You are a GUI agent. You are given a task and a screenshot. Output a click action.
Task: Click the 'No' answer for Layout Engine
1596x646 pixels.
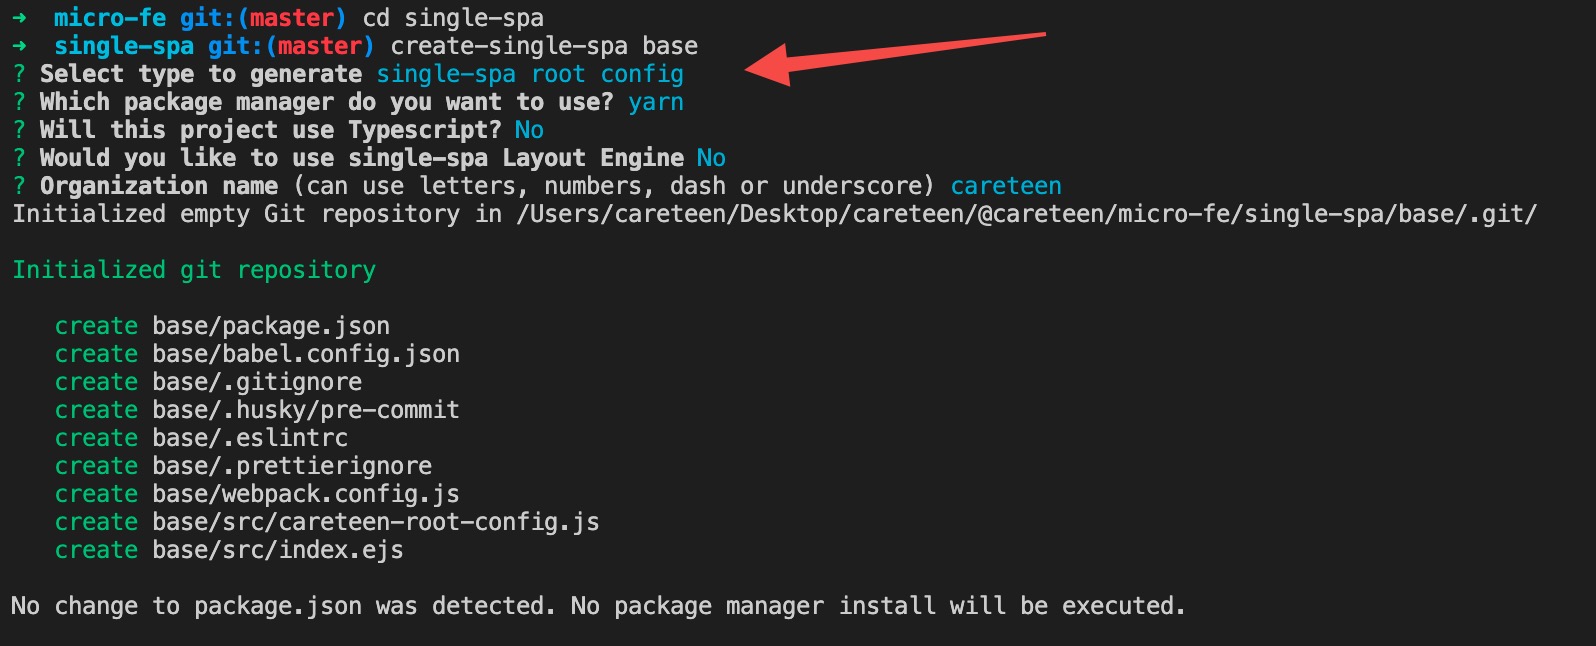pos(711,158)
